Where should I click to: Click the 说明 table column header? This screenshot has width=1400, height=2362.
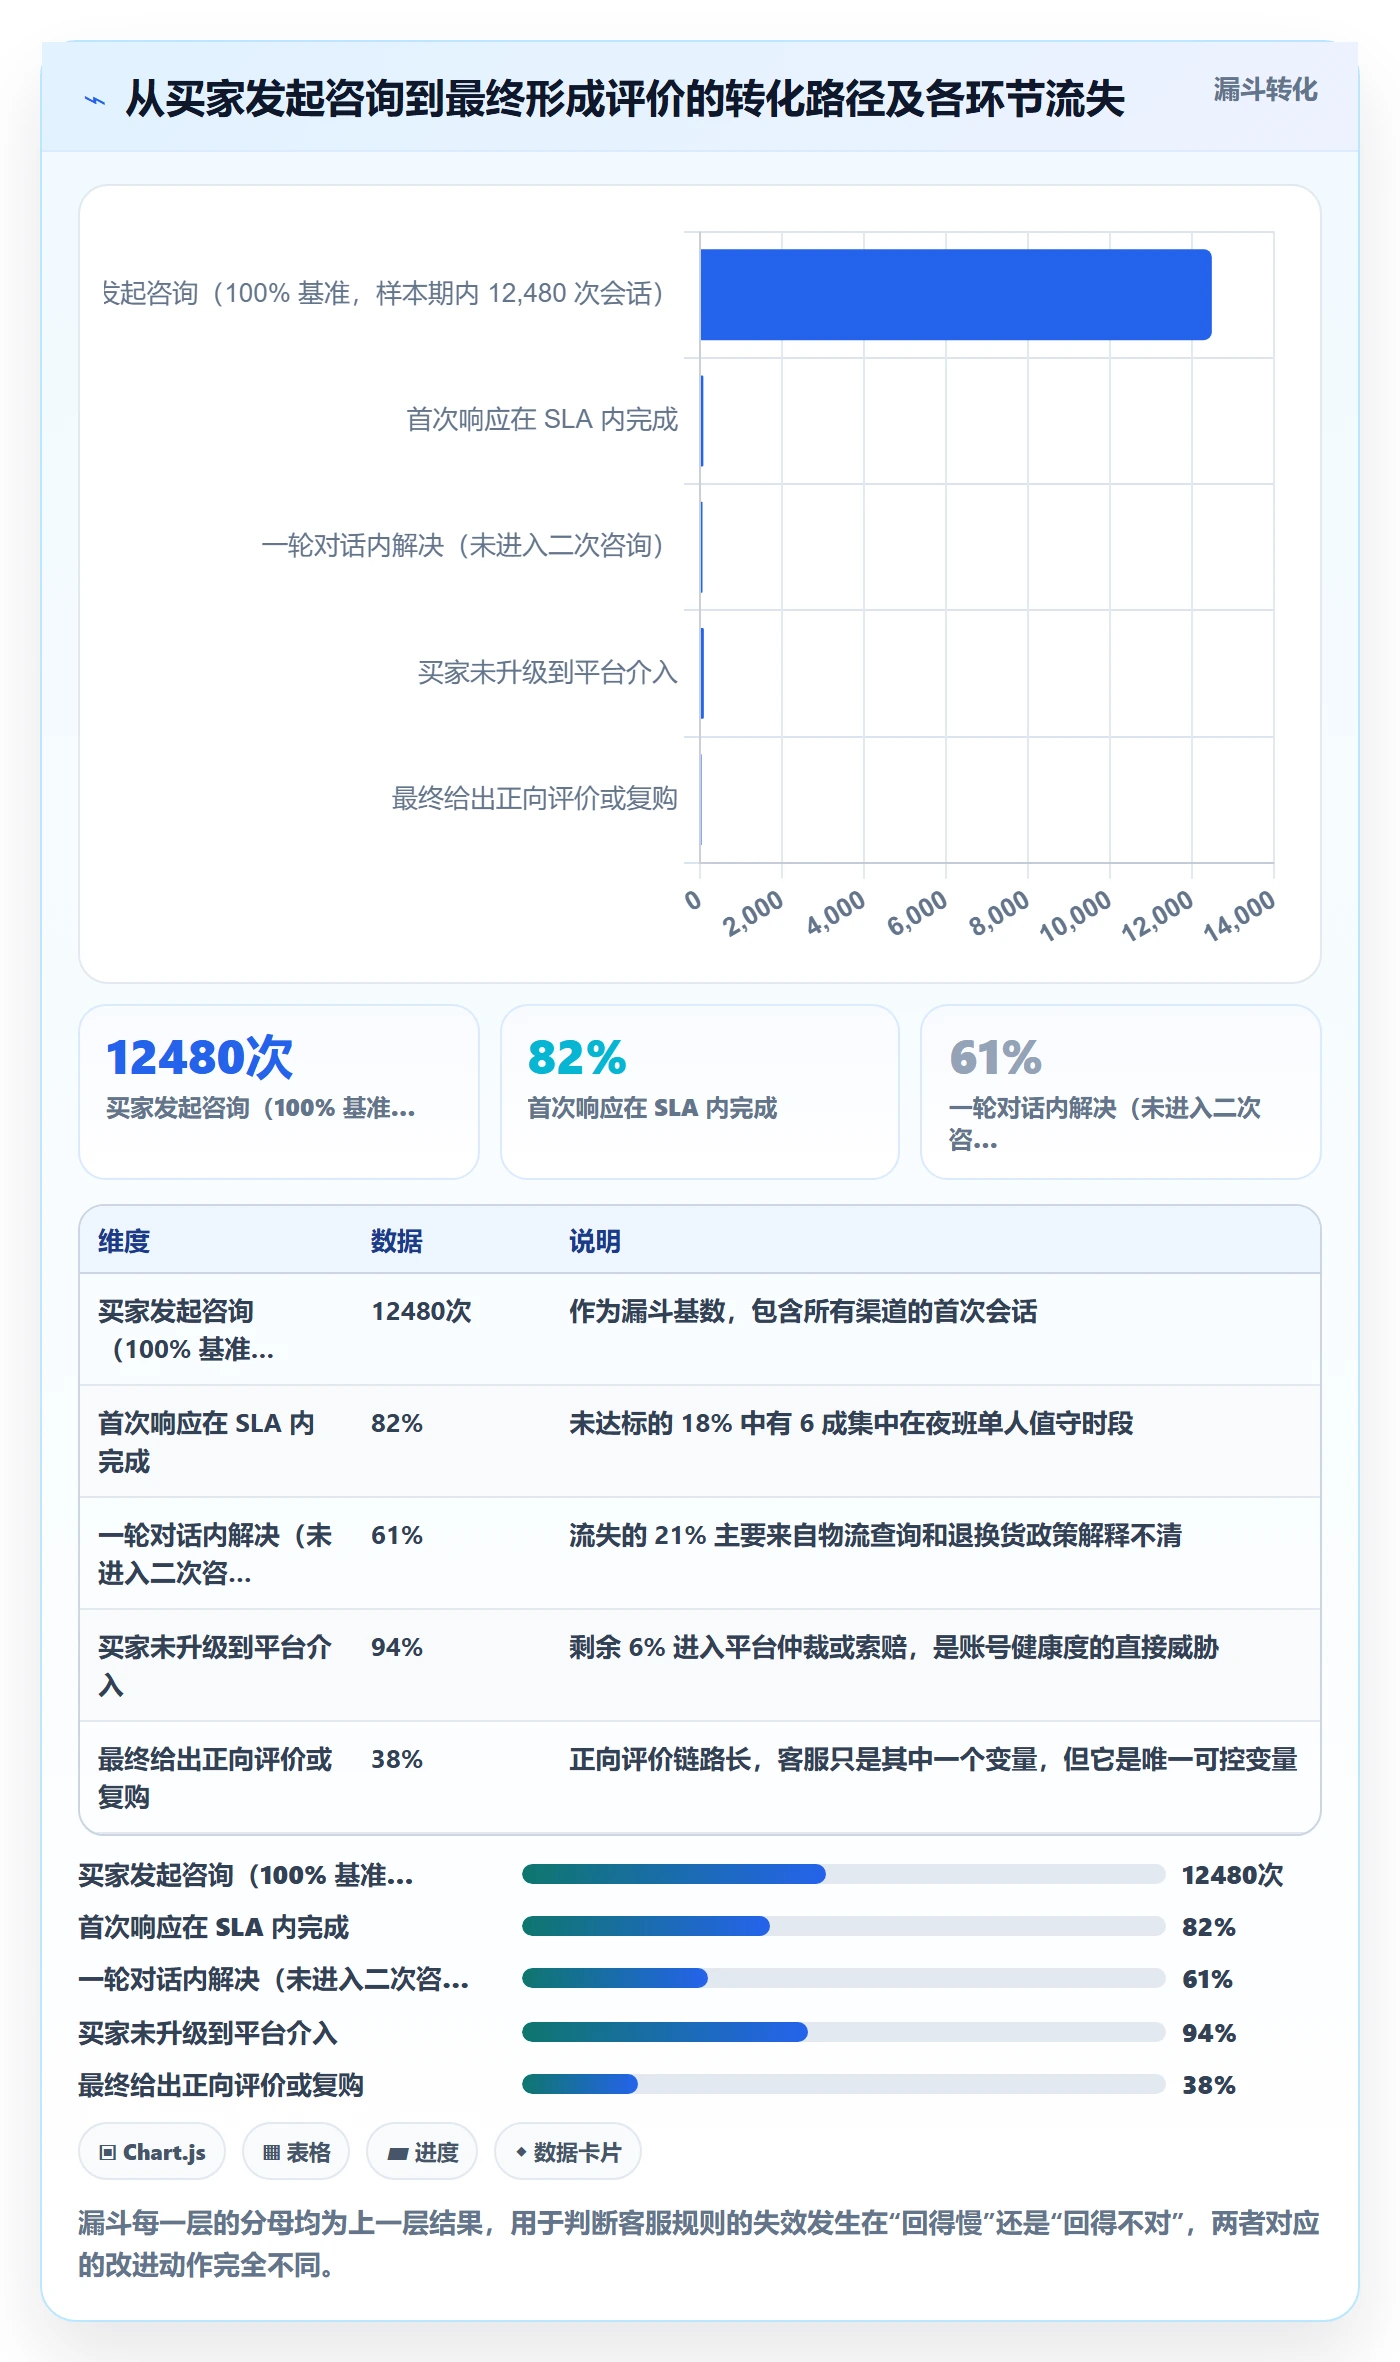click(x=595, y=1241)
